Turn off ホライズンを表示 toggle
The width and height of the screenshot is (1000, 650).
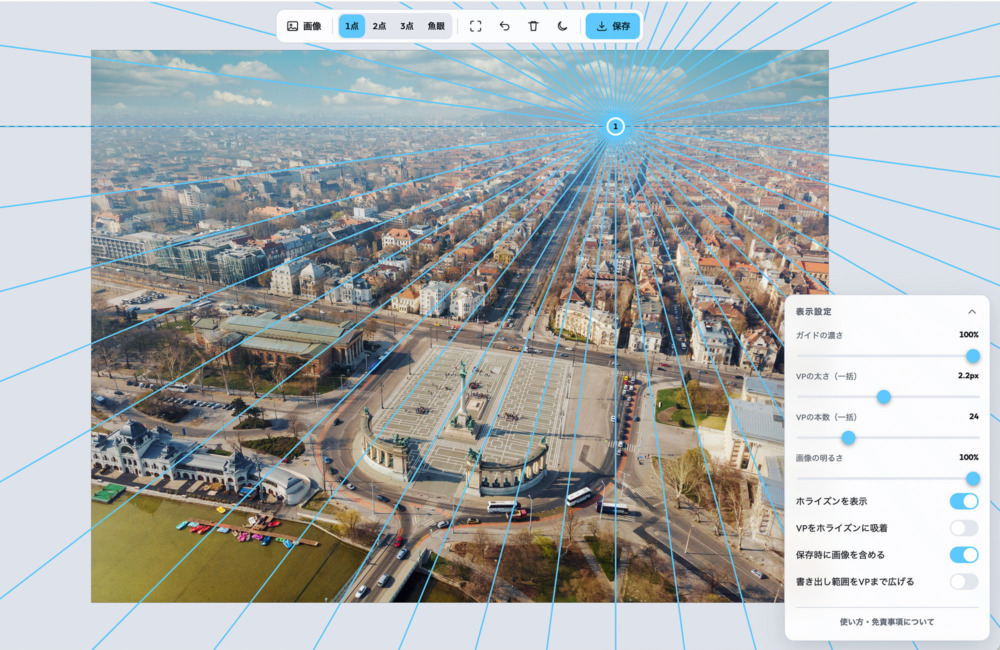point(964,501)
